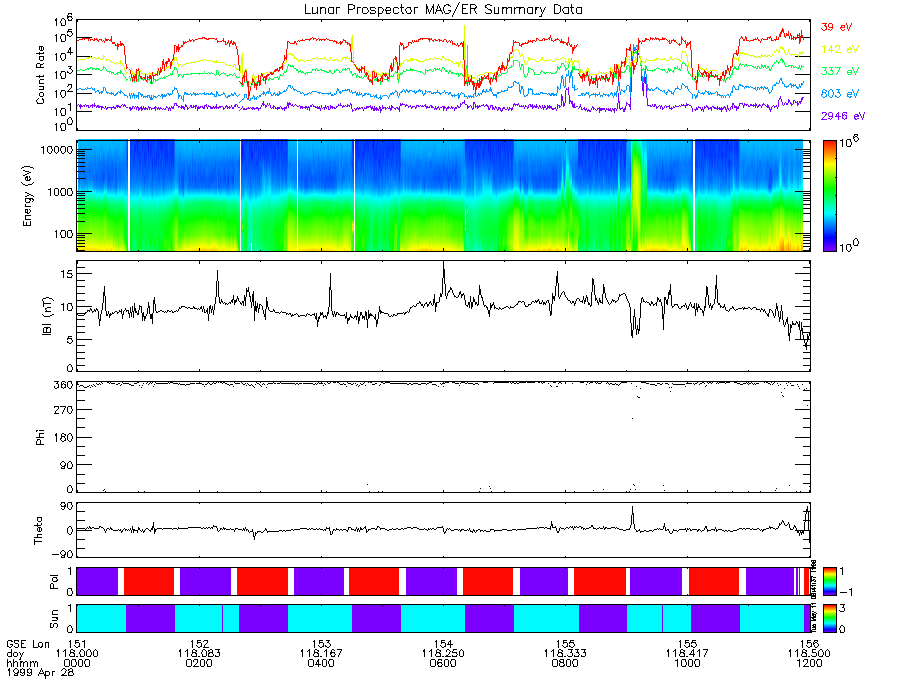Click the GSE longitude value '156'

(x=809, y=644)
